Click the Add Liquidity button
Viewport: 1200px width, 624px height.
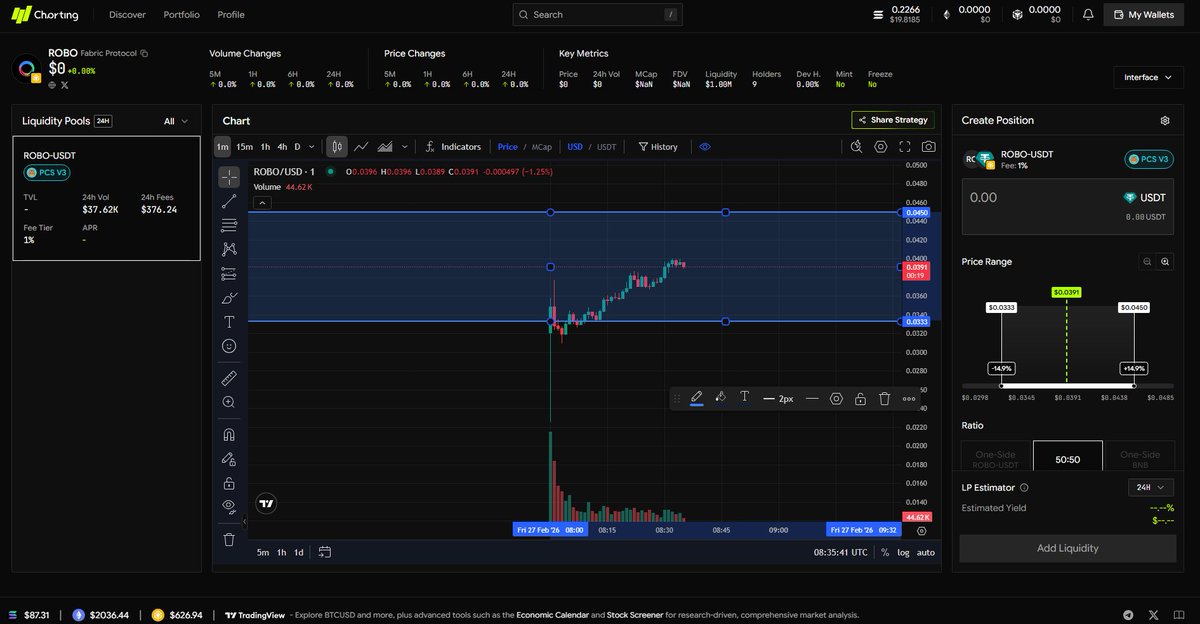(x=1067, y=548)
